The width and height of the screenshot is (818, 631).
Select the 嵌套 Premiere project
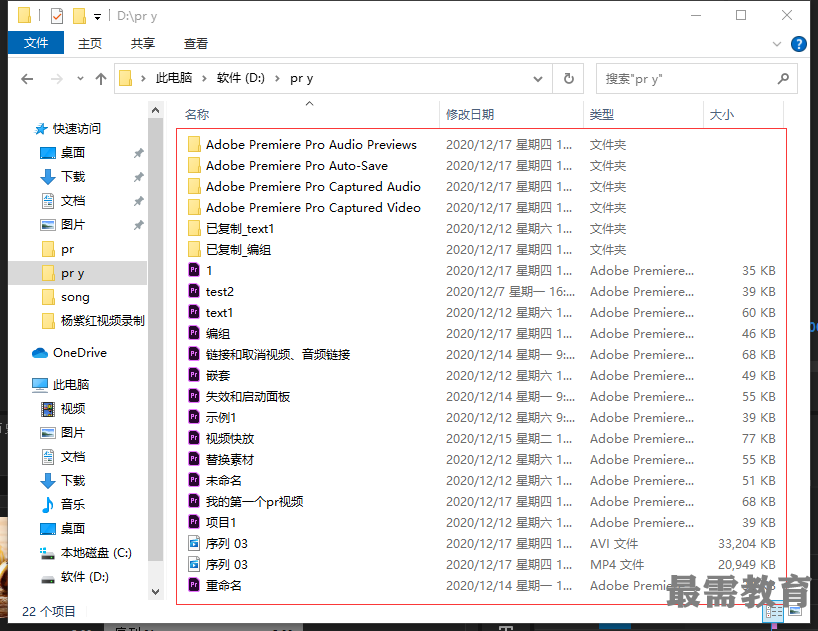[x=218, y=375]
